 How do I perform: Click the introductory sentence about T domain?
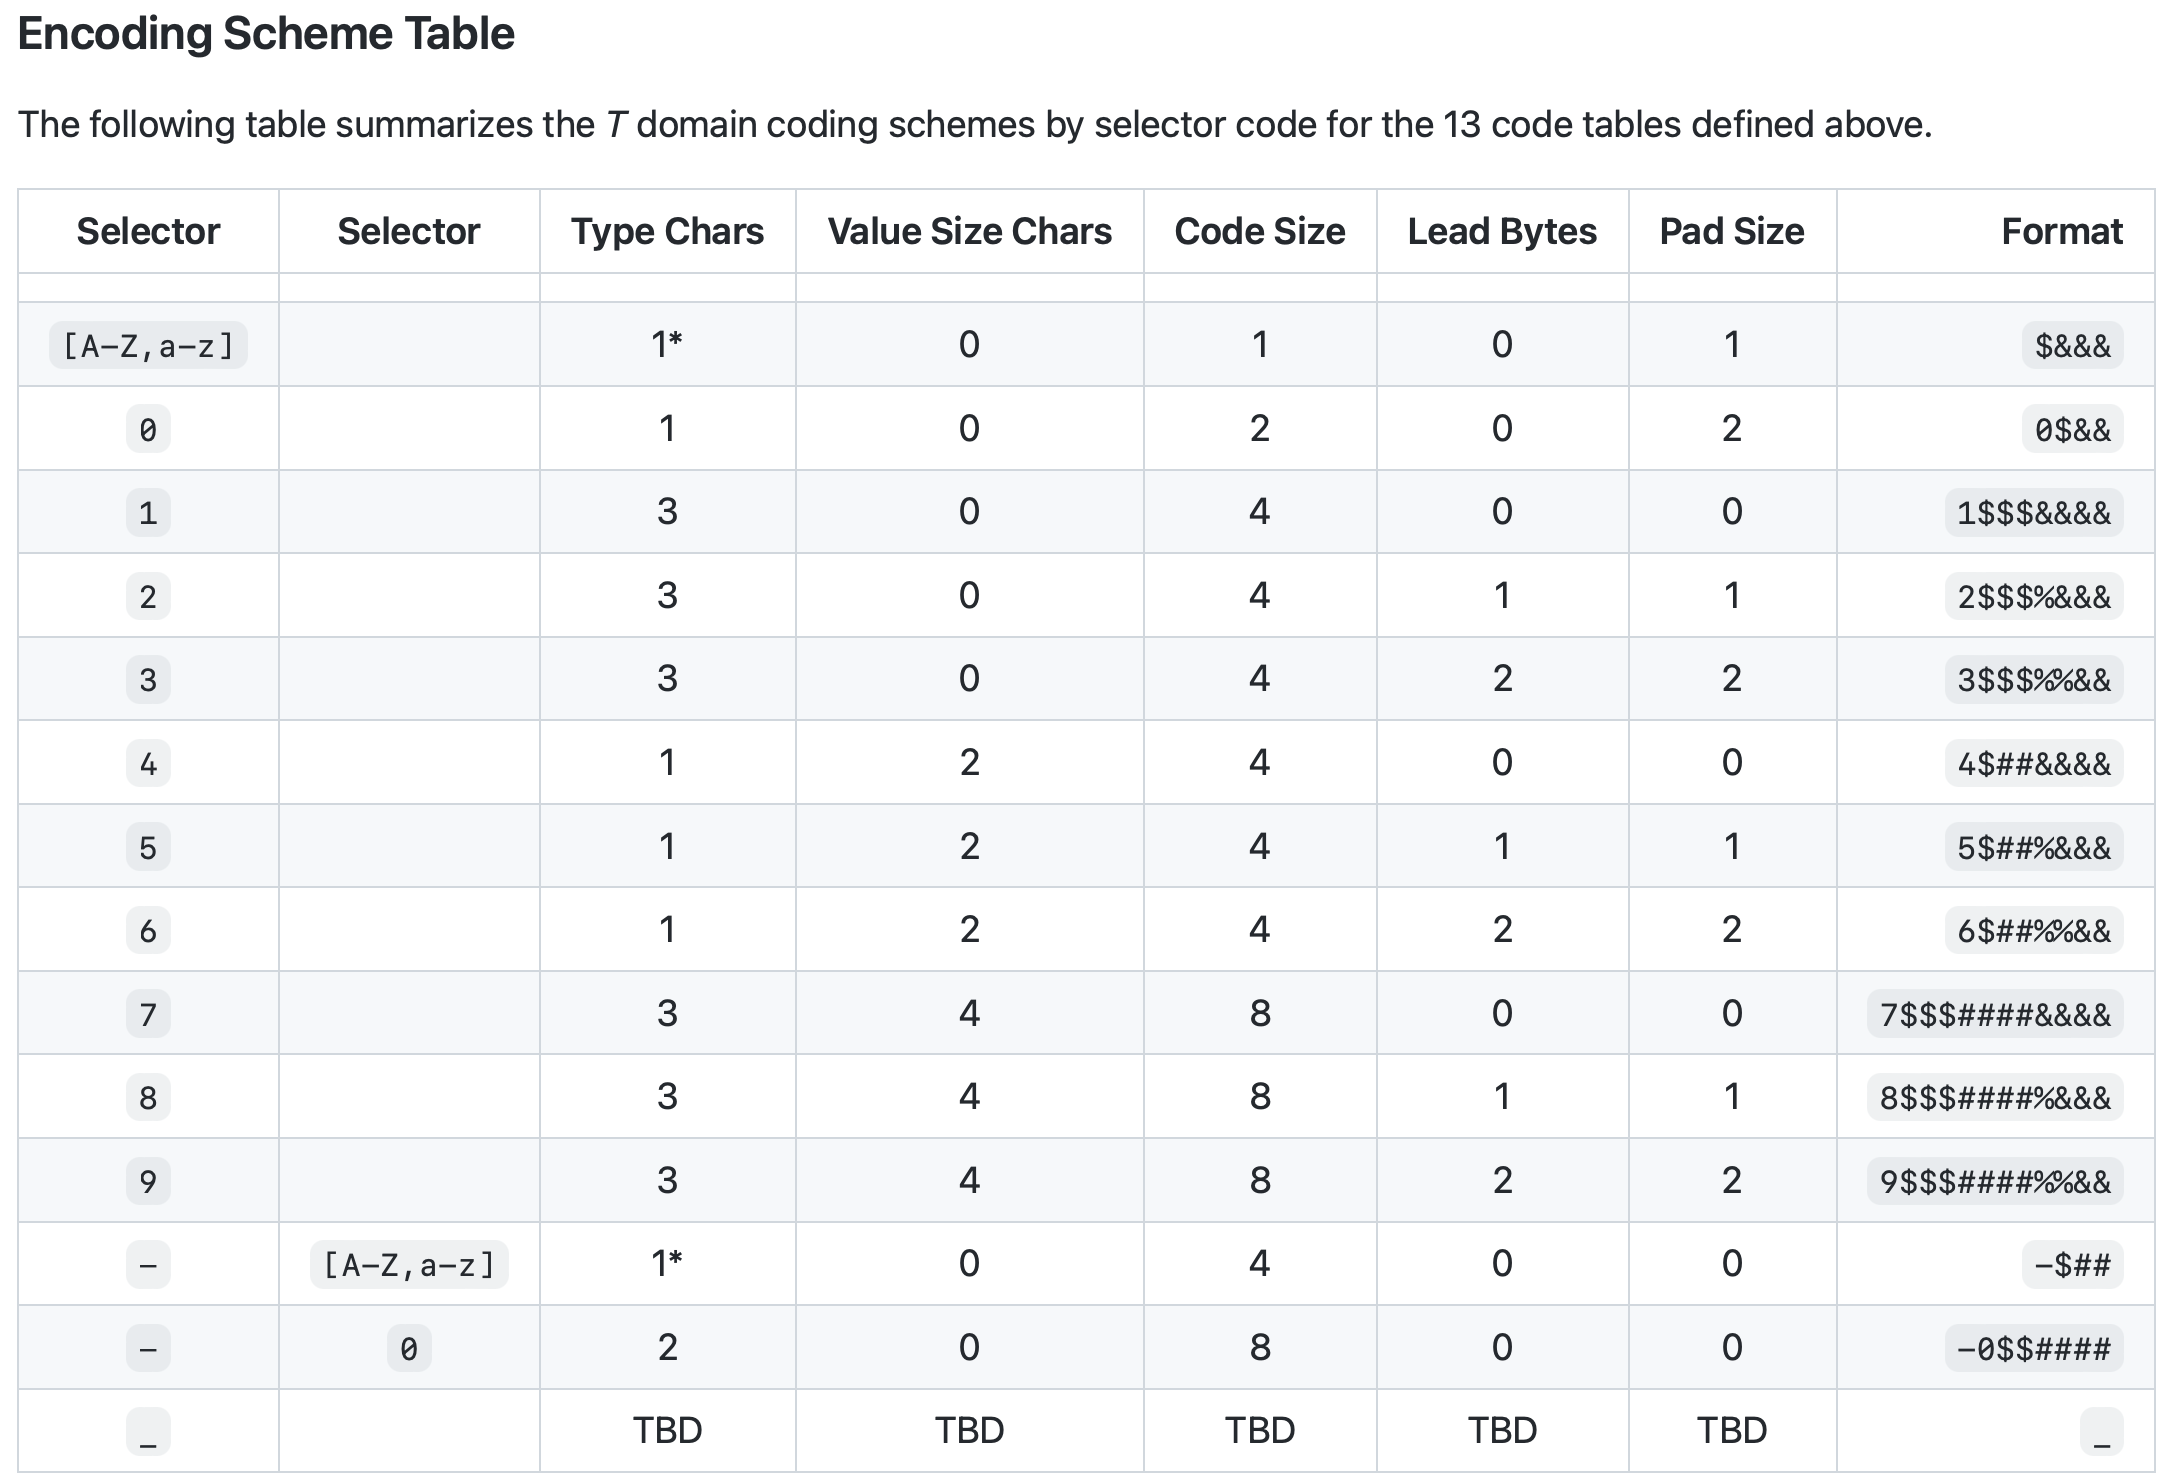974,125
